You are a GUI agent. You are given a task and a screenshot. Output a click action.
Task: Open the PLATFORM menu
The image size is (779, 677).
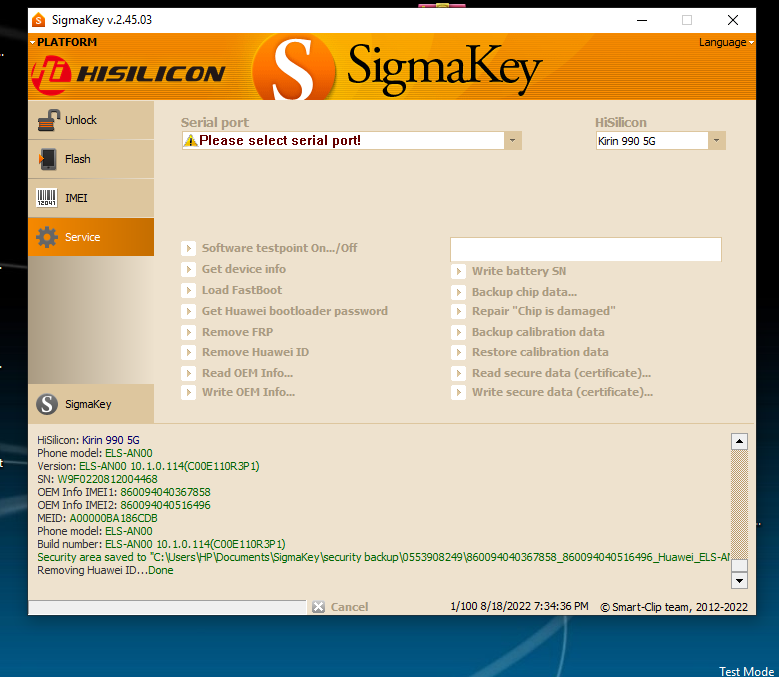click(x=63, y=42)
